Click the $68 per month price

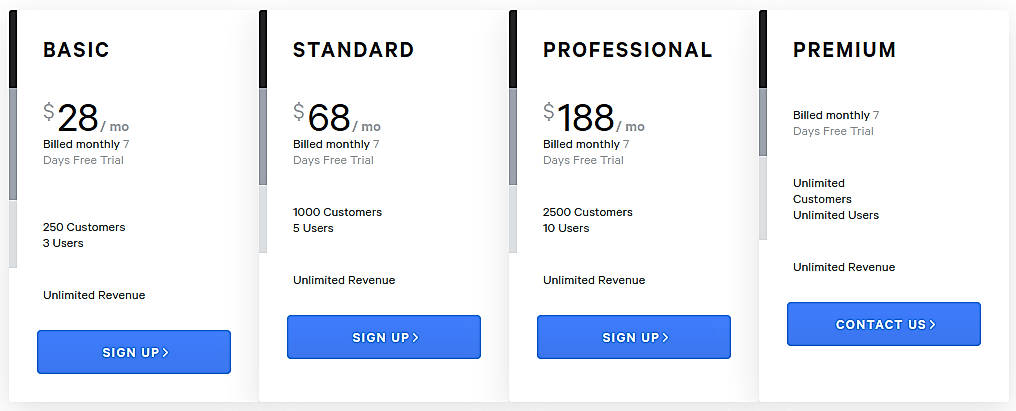(x=336, y=118)
